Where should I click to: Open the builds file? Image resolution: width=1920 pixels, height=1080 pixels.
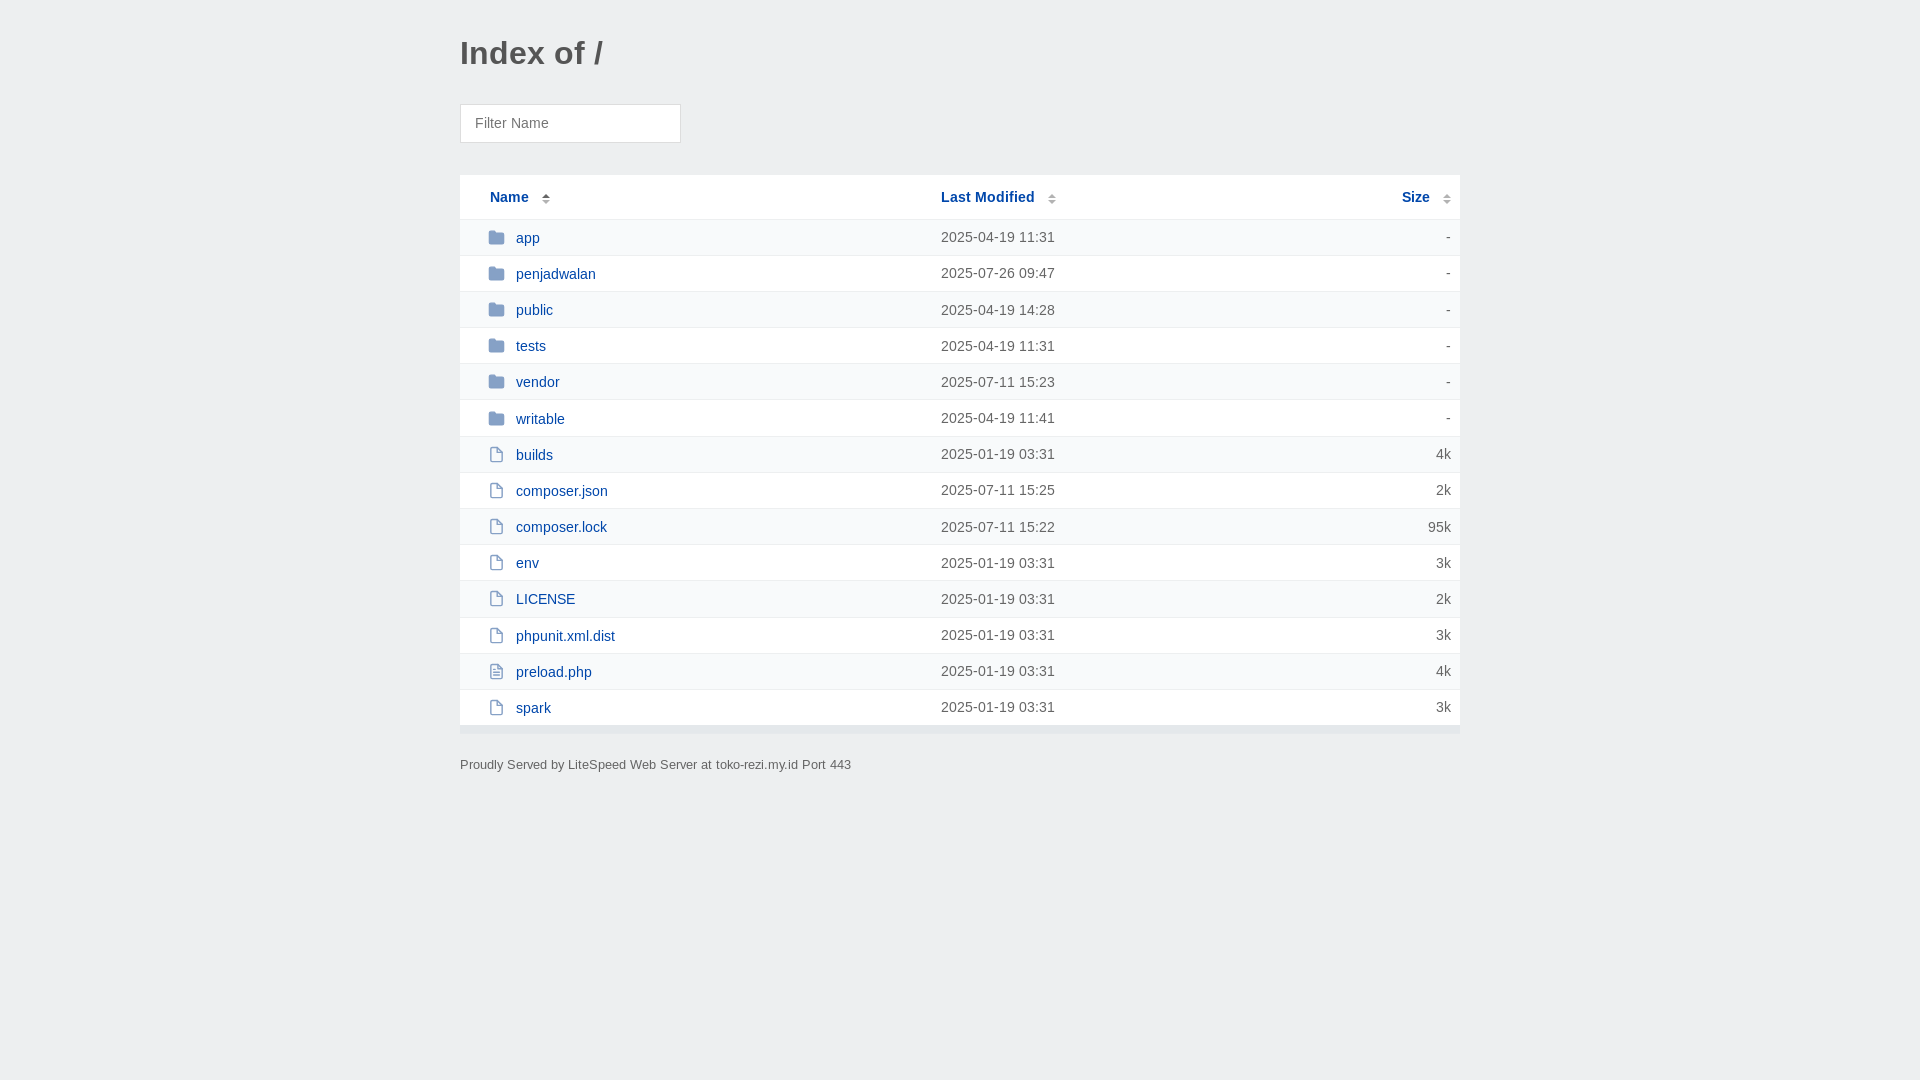534,455
